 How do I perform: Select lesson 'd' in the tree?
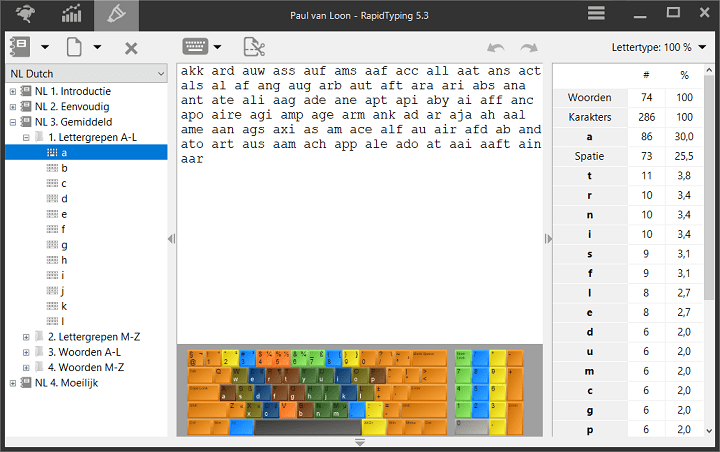pyautogui.click(x=64, y=198)
